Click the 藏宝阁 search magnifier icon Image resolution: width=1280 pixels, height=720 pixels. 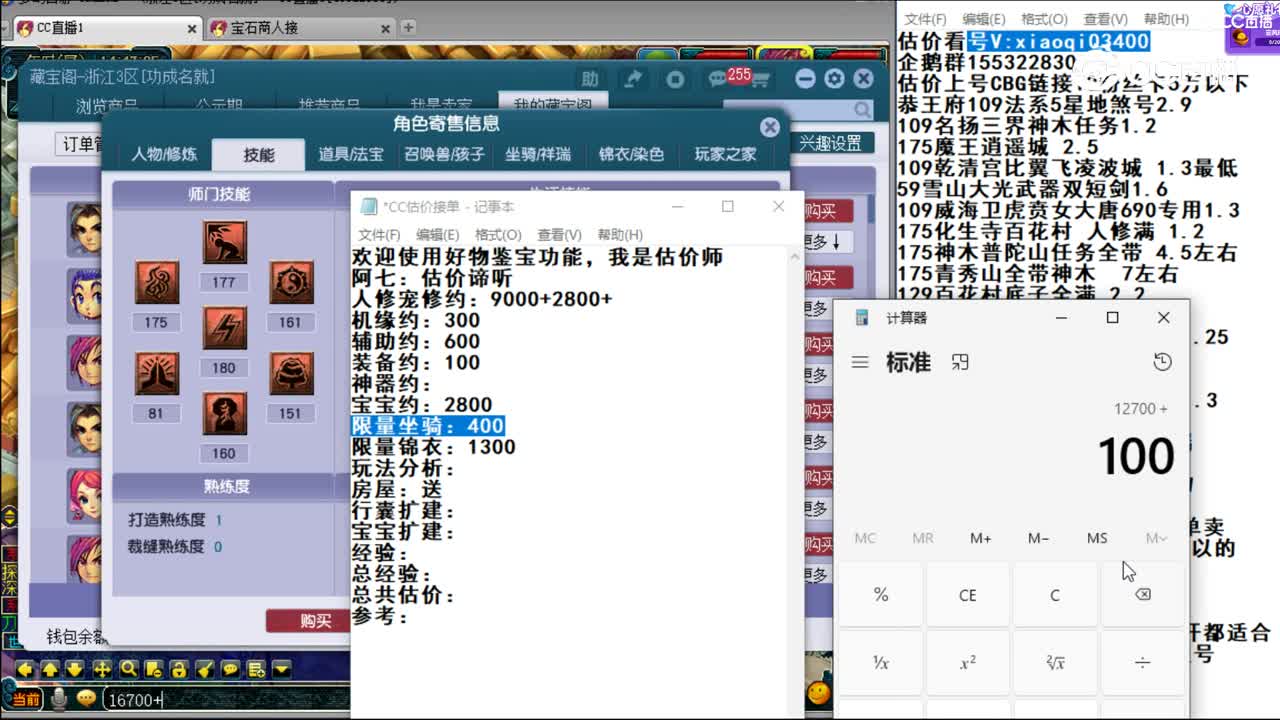pyautogui.click(x=862, y=110)
